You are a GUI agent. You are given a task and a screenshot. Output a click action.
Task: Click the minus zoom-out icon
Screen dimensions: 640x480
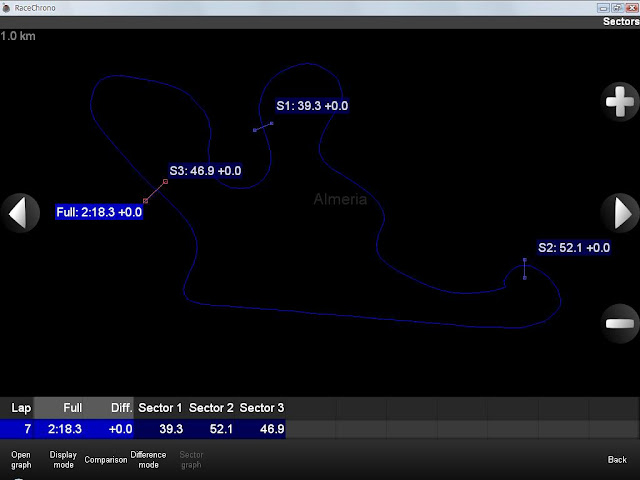[619, 323]
